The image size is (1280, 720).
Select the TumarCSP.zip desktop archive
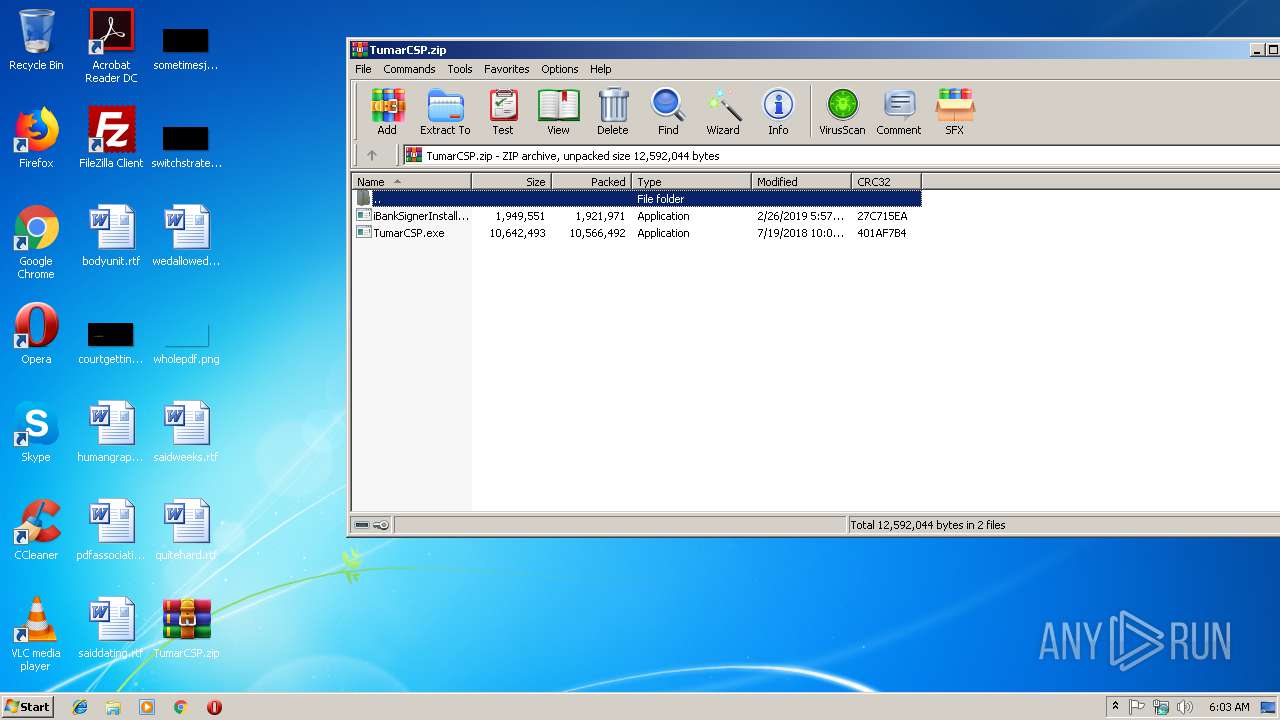click(186, 628)
